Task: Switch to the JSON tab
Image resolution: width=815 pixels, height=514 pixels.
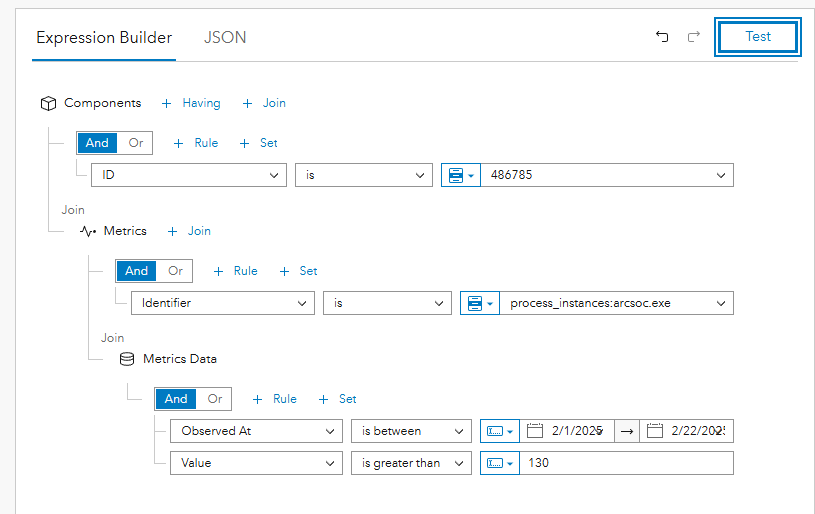Action: [225, 38]
